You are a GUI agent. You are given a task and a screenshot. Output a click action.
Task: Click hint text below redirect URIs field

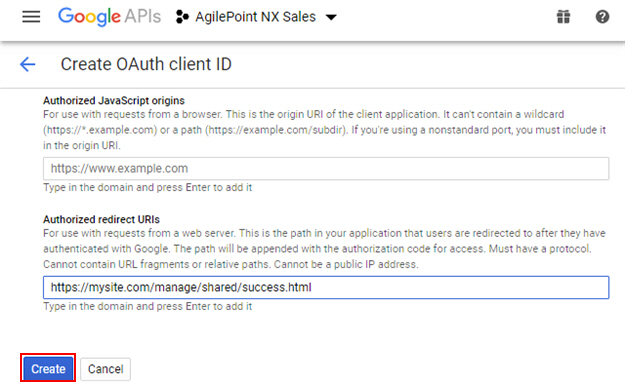pyautogui.click(x=148, y=306)
